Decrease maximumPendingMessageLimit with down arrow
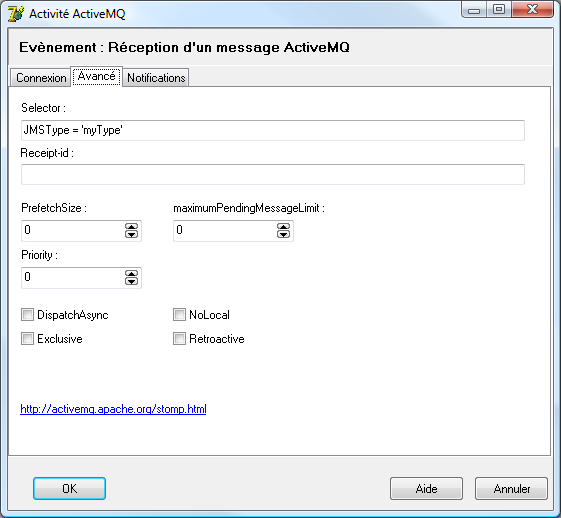This screenshot has height=518, width=561. pyautogui.click(x=283, y=234)
